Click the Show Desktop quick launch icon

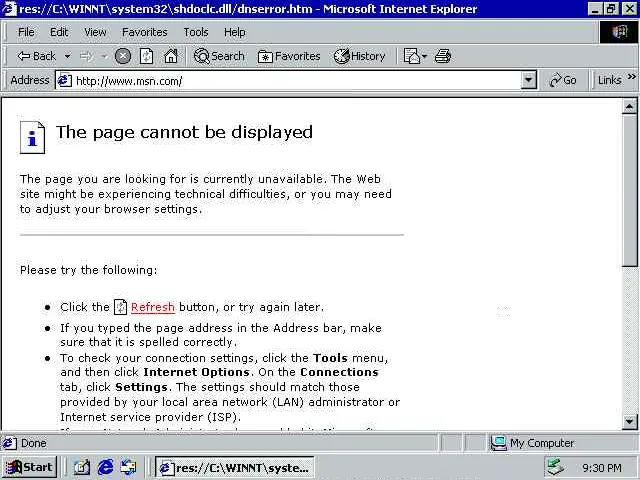tap(81, 467)
